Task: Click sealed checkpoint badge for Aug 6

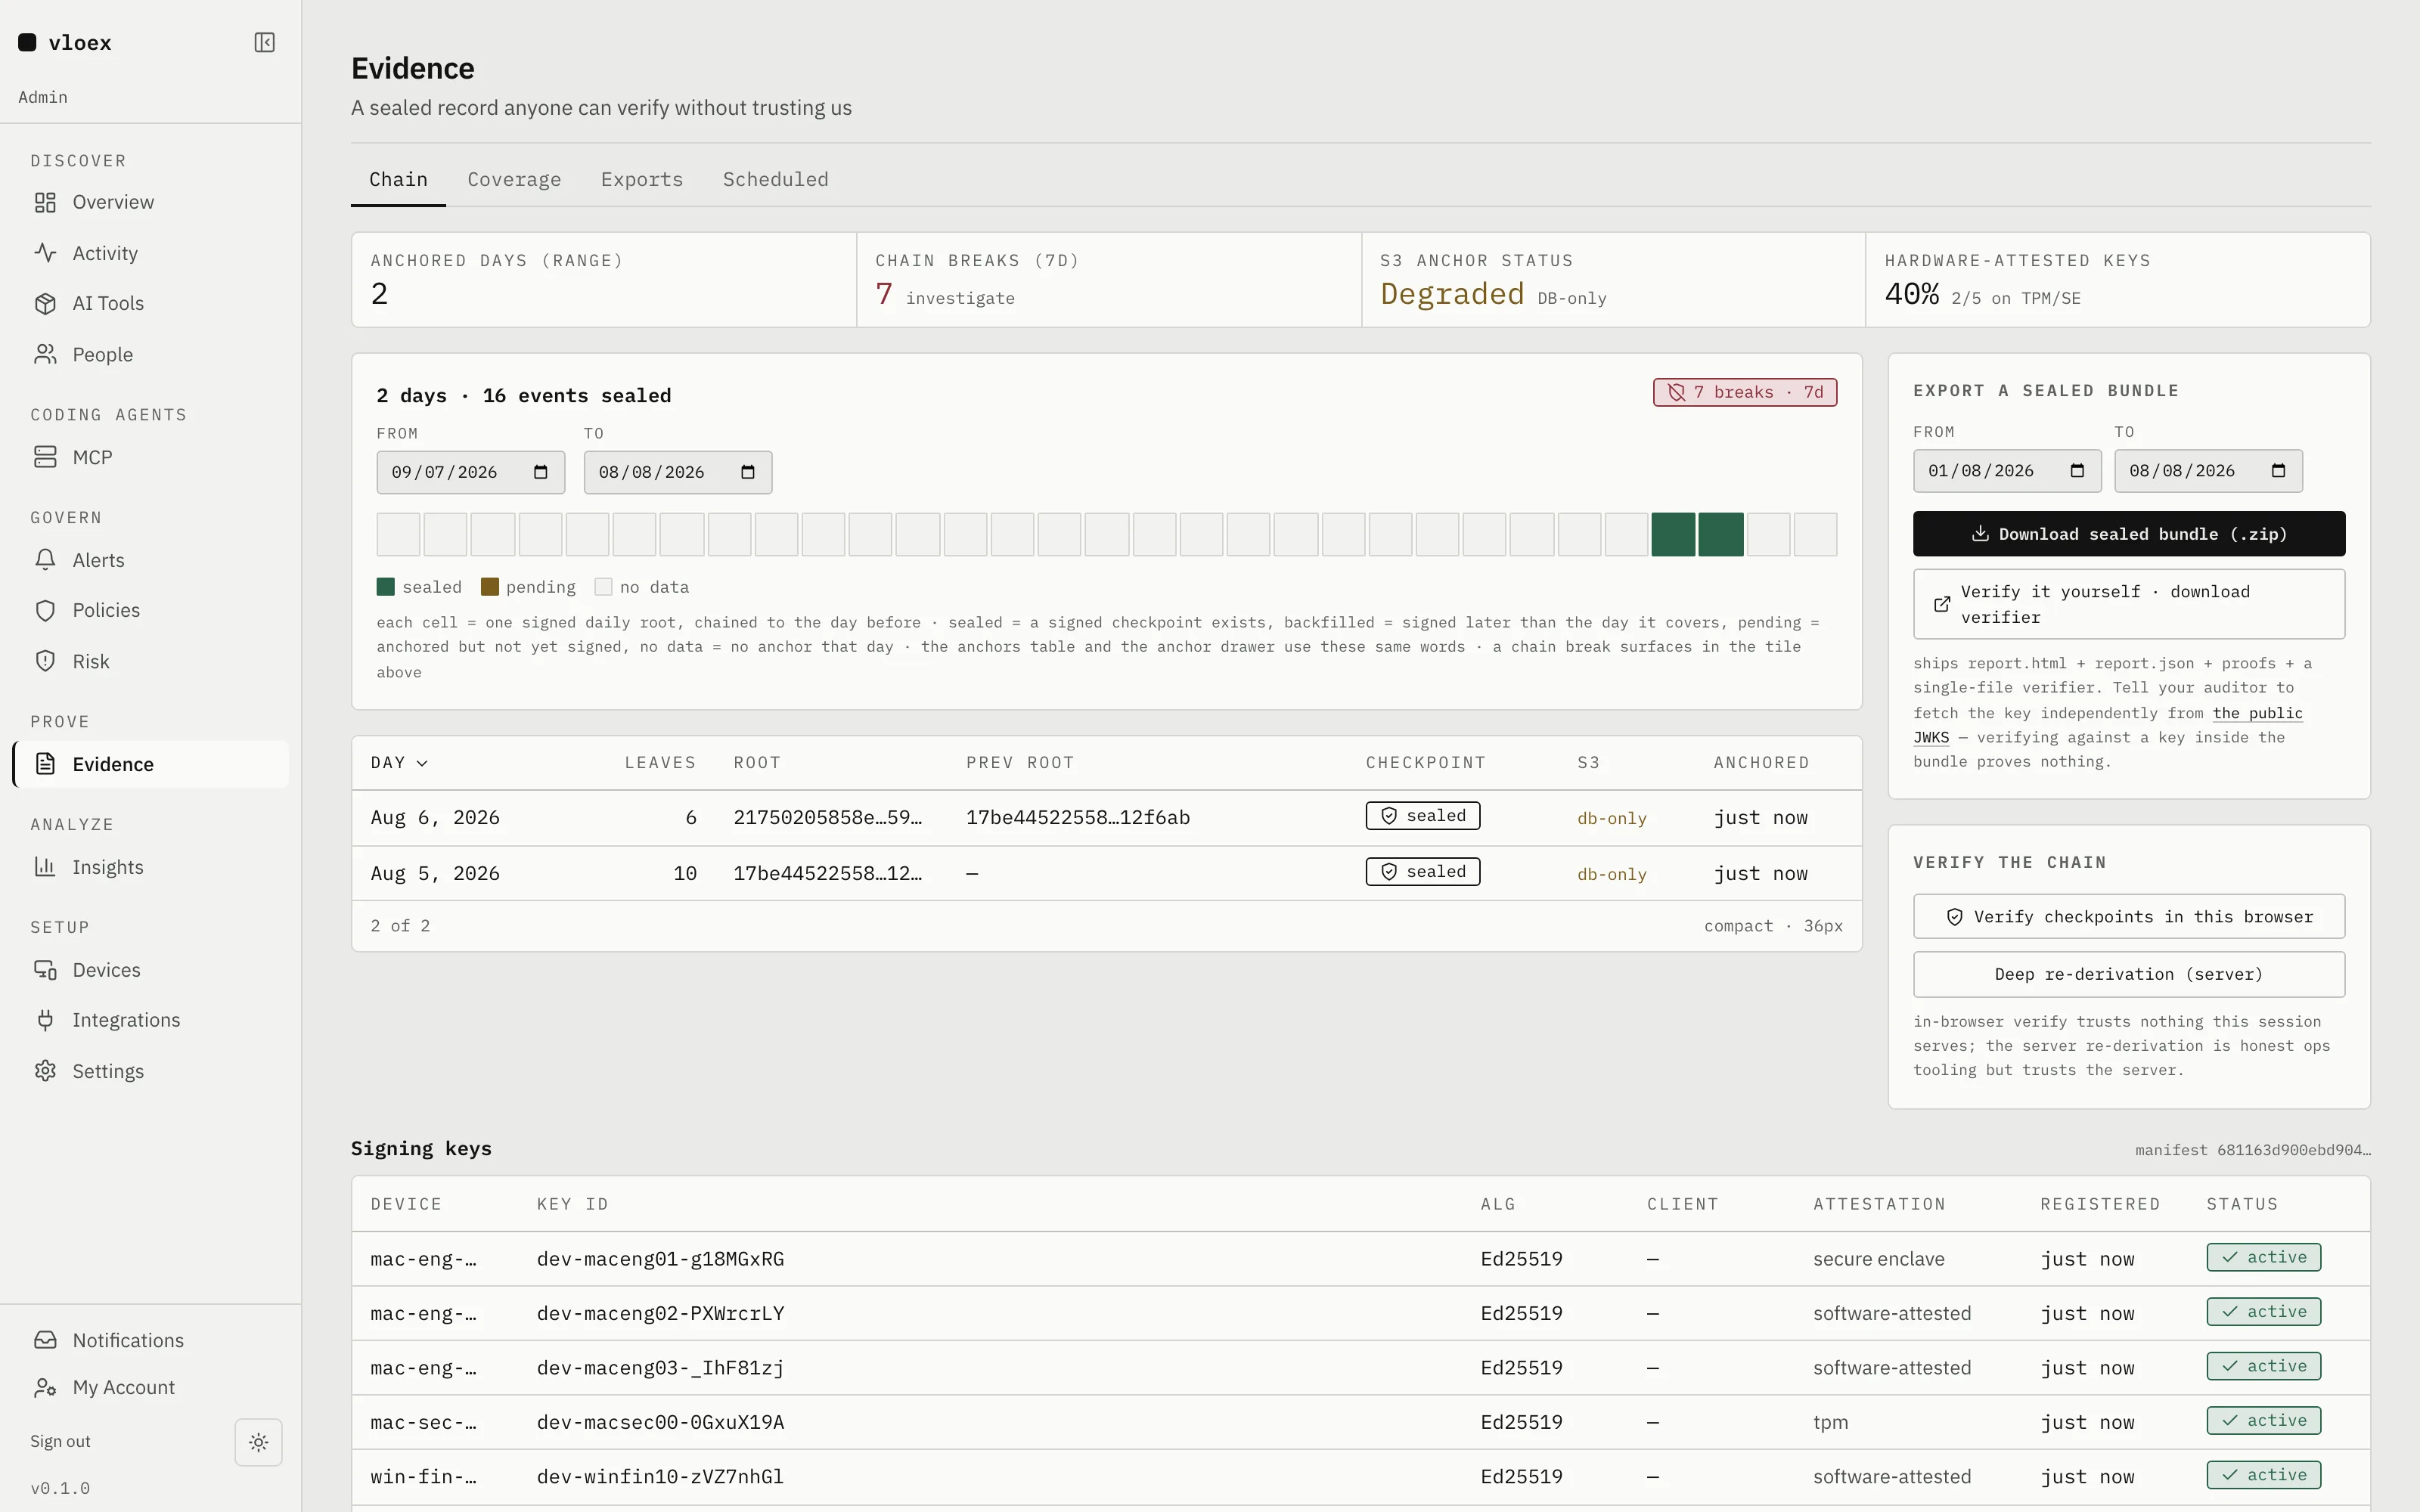Action: 1423,816
